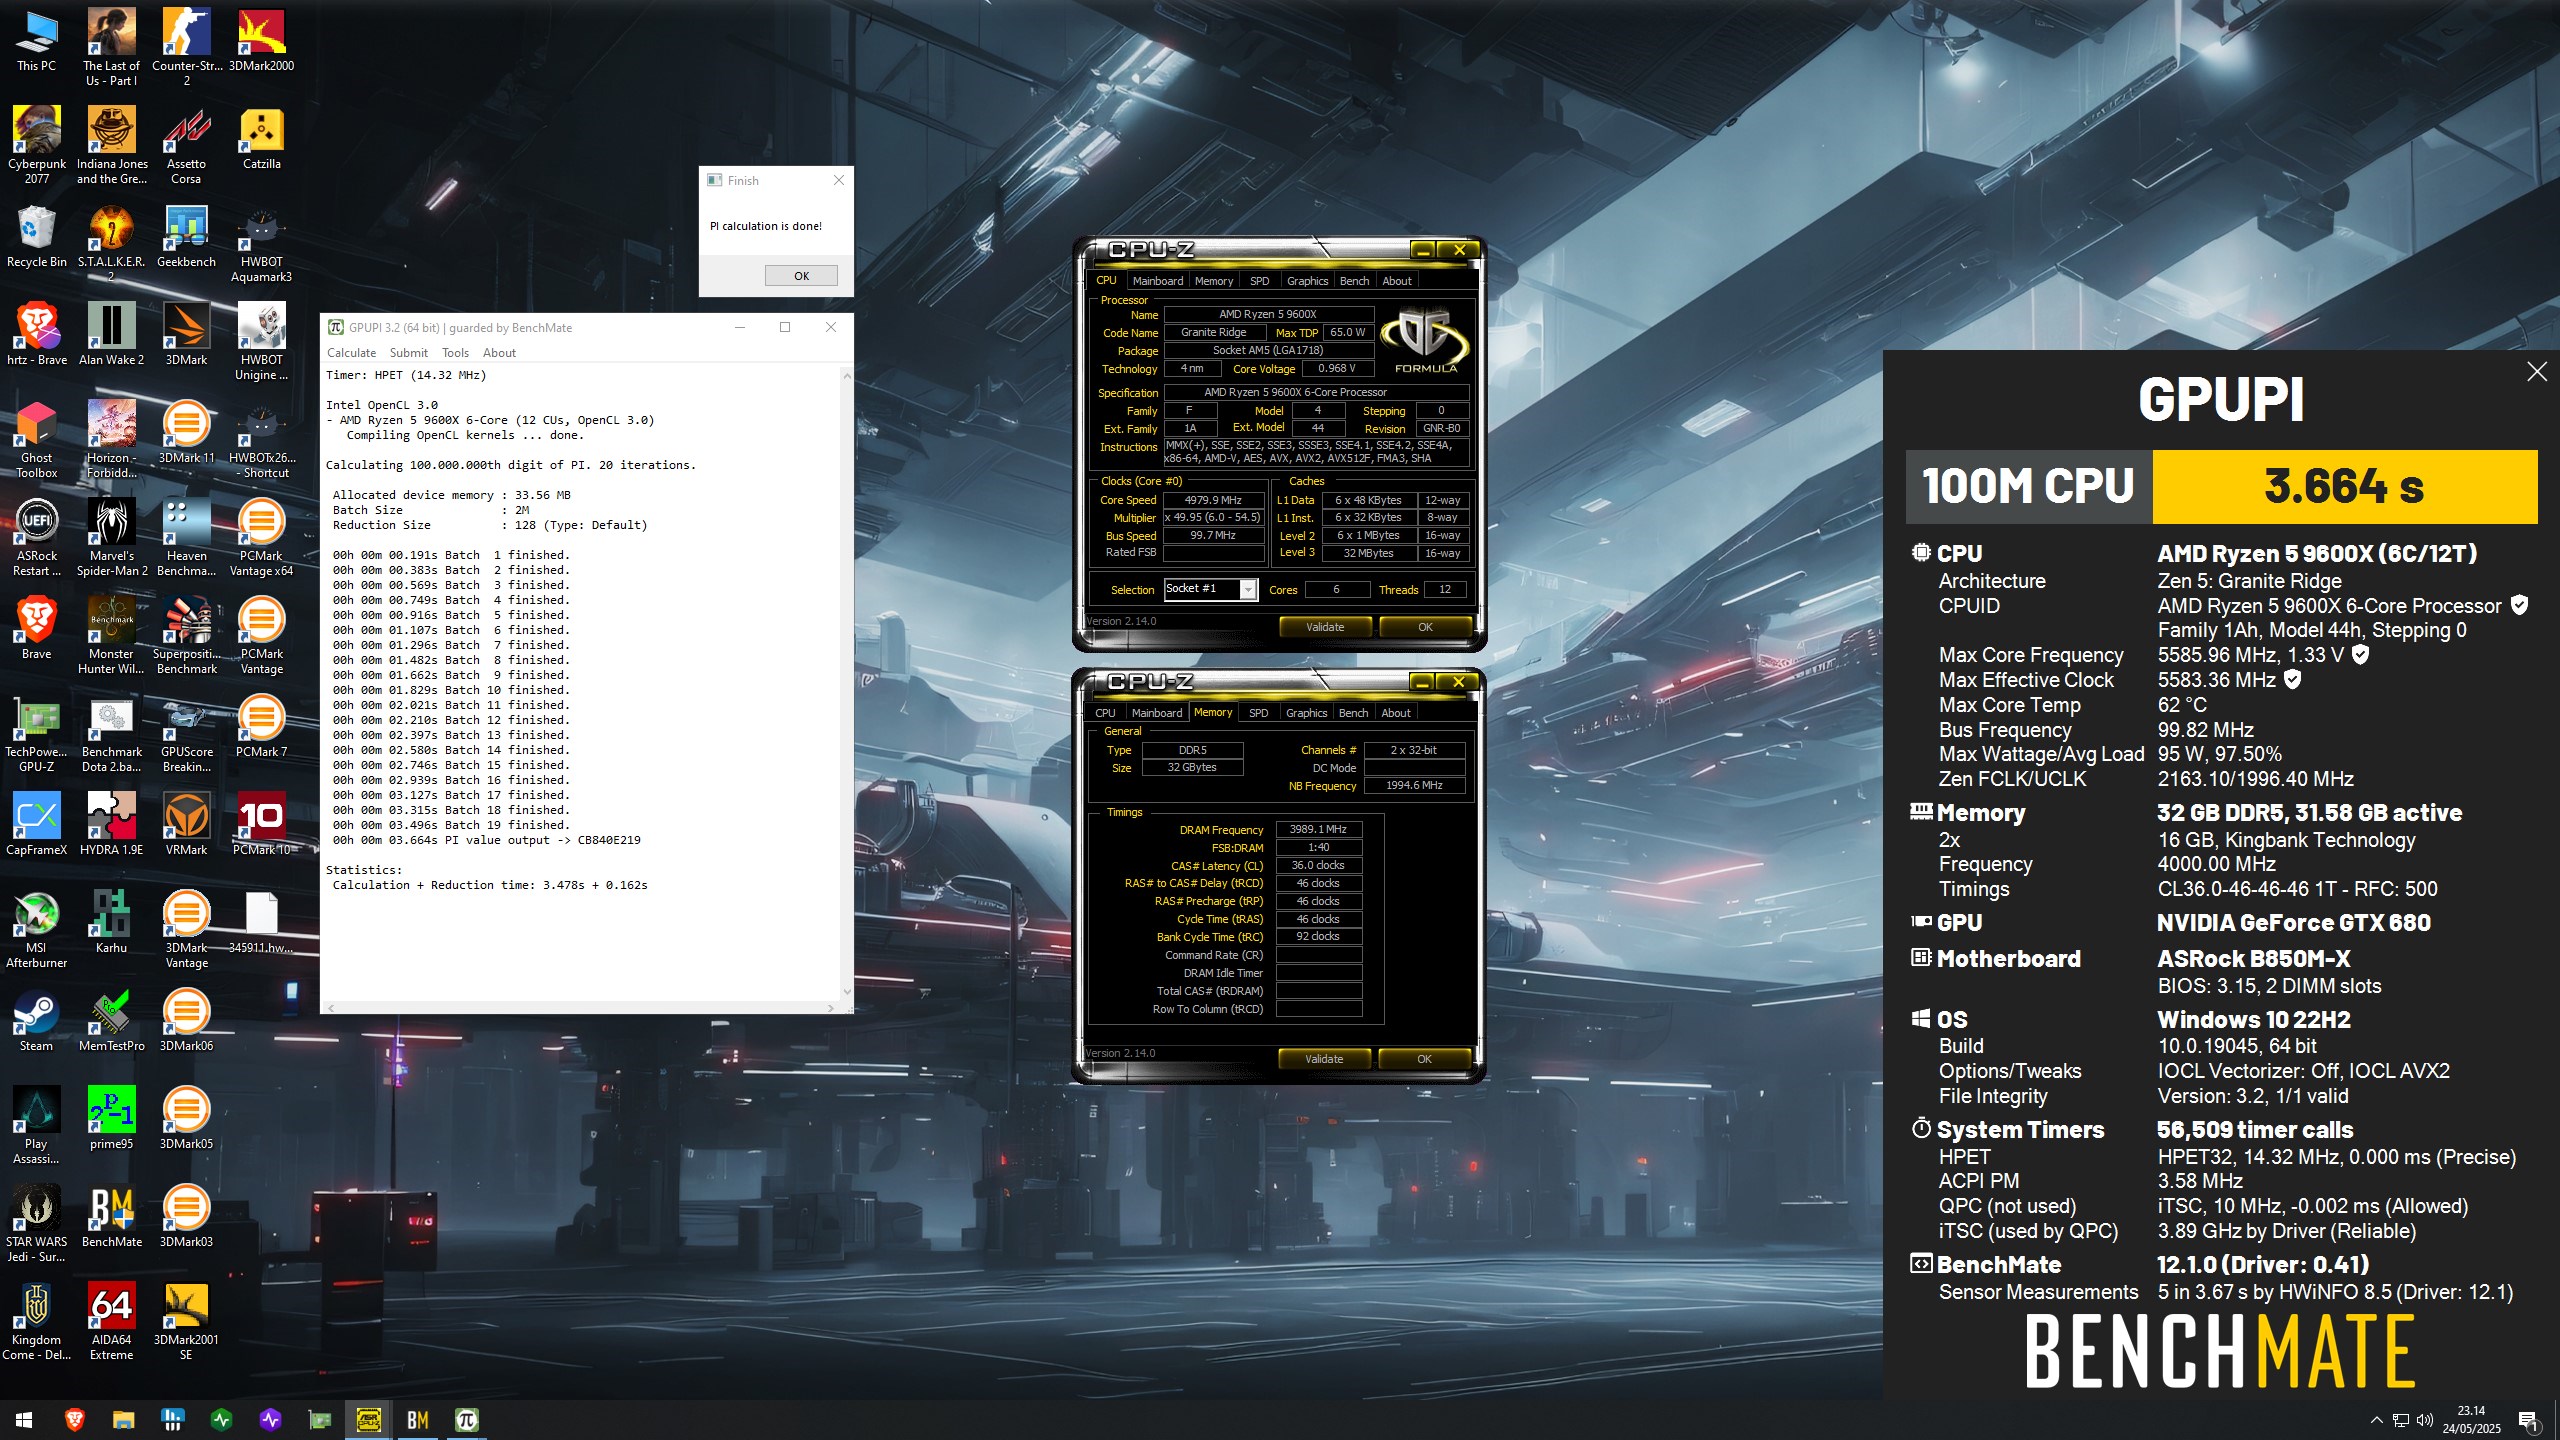Switch to BenchMate taskbar button
Viewport: 2560px width, 1440px height.
point(417,1420)
